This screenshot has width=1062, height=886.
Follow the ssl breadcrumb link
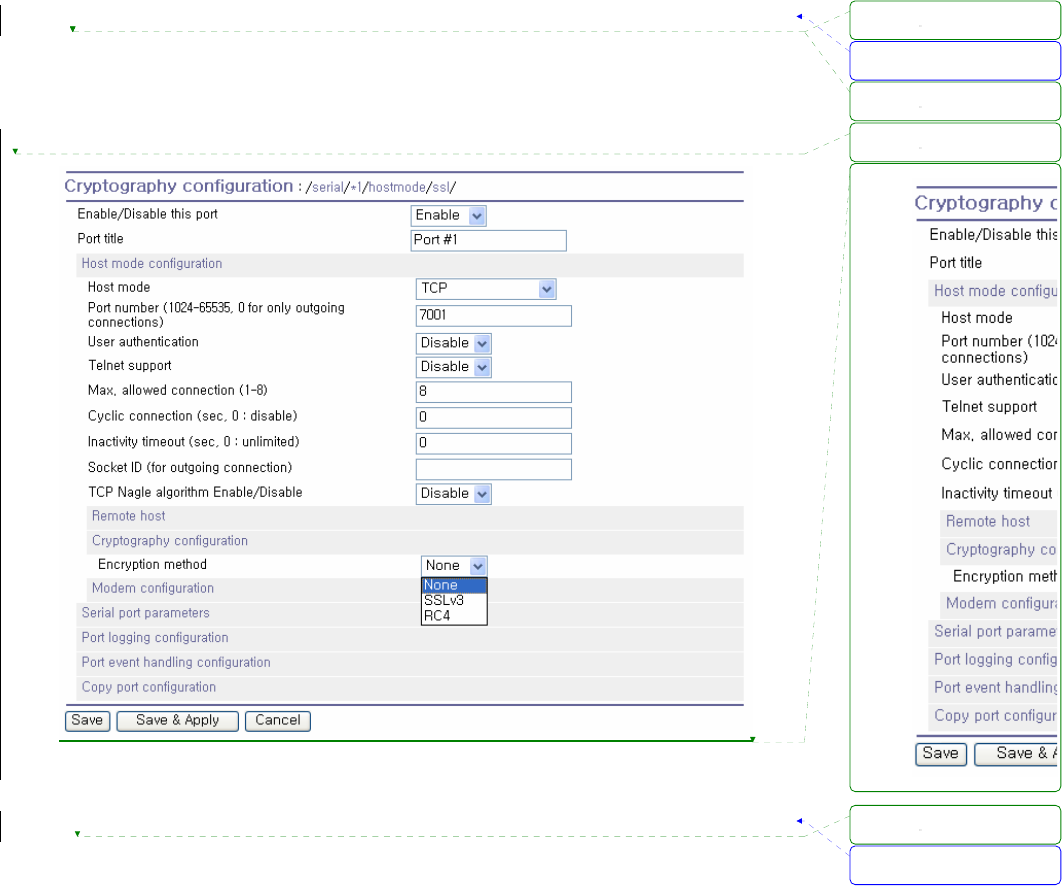pyautogui.click(x=441, y=188)
